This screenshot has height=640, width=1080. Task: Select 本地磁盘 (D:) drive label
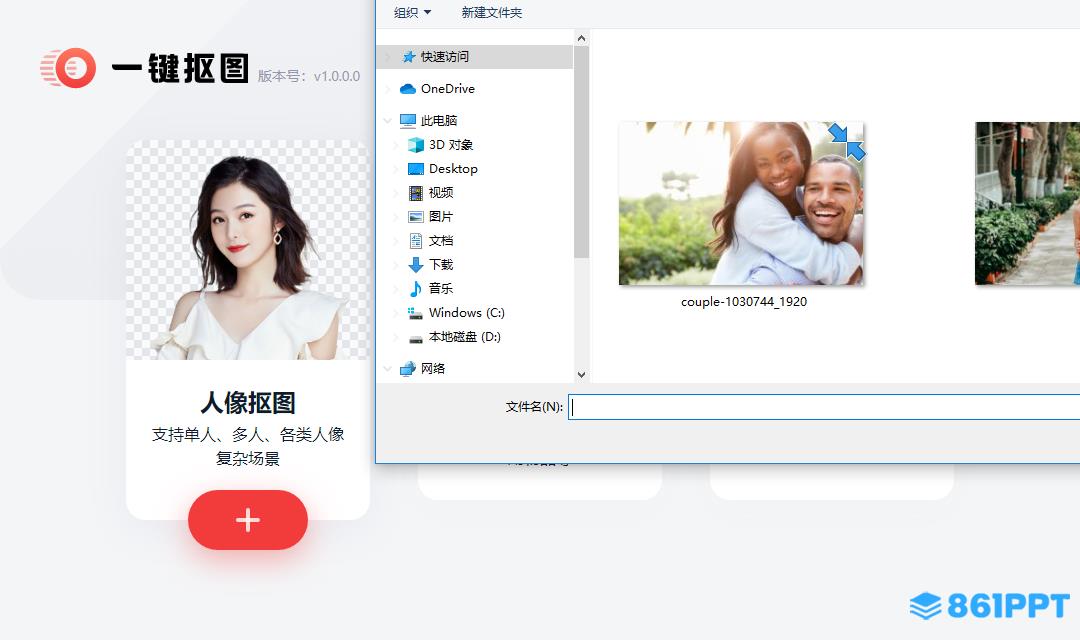464,337
